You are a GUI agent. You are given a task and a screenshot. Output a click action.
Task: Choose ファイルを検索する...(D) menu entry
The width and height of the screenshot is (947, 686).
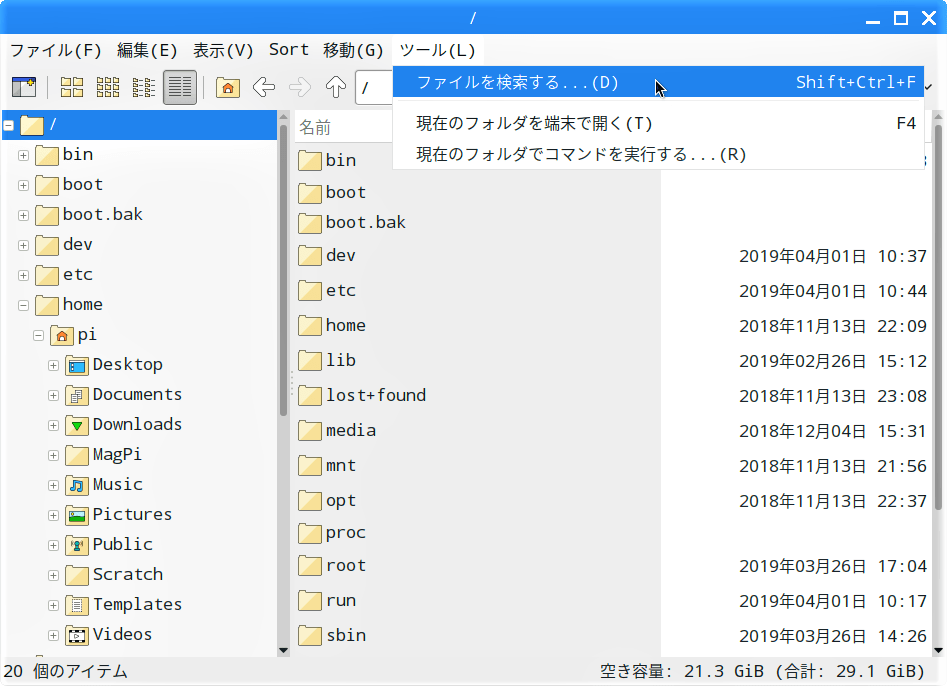pos(658,82)
